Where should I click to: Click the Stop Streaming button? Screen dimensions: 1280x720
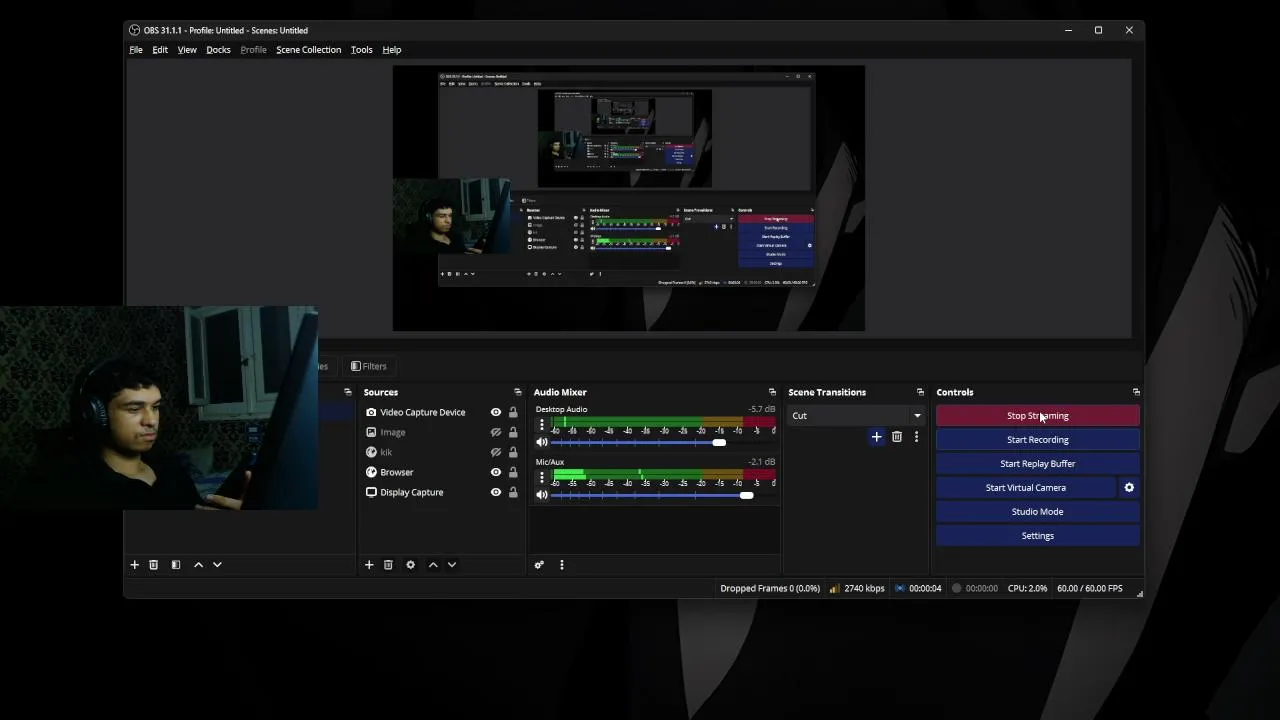click(1038, 416)
